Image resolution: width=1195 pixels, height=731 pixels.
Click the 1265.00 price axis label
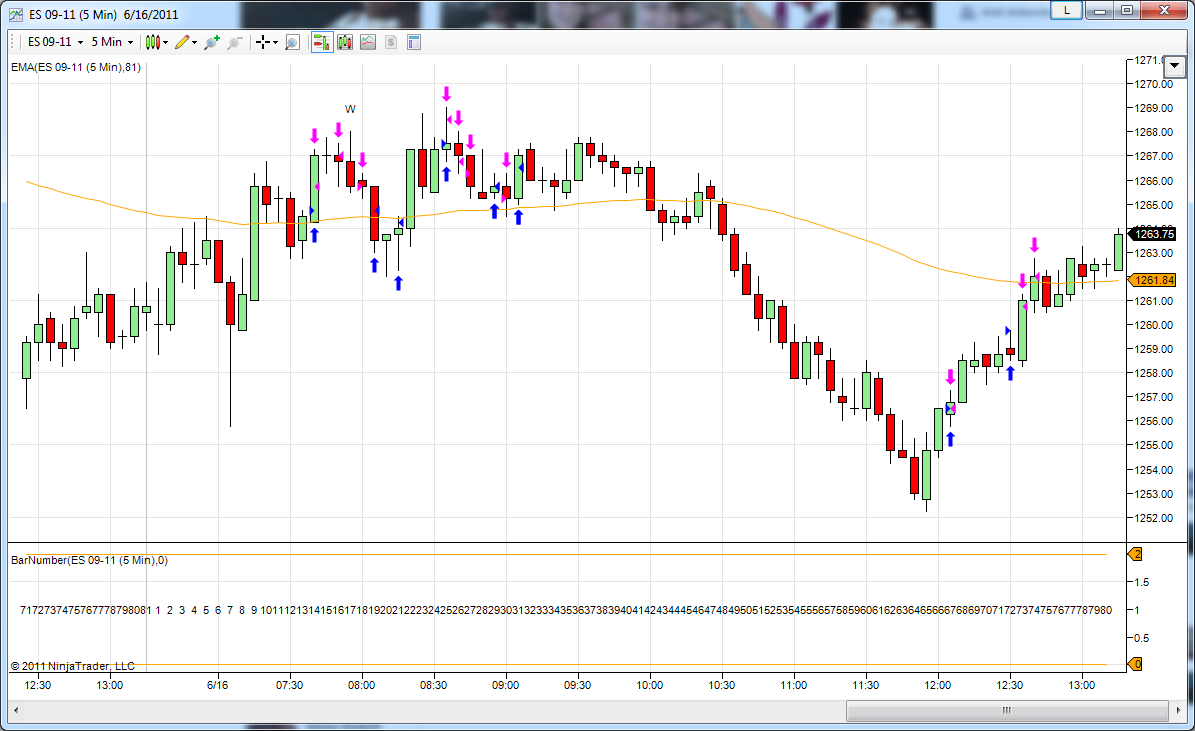[1154, 205]
